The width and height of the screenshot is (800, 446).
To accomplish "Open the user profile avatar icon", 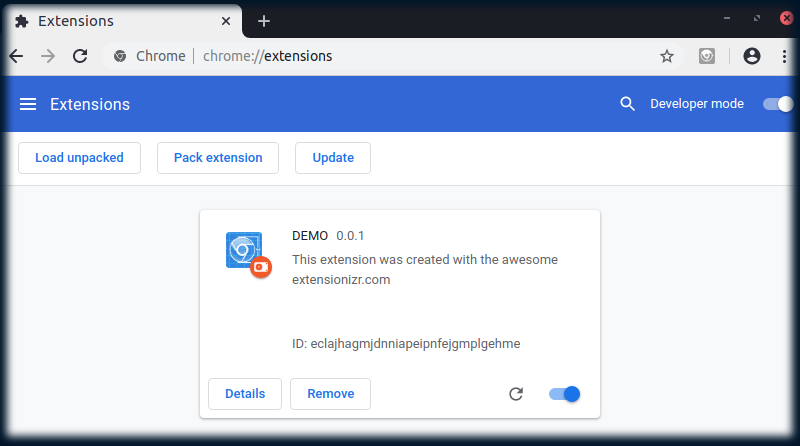I will tap(752, 56).
